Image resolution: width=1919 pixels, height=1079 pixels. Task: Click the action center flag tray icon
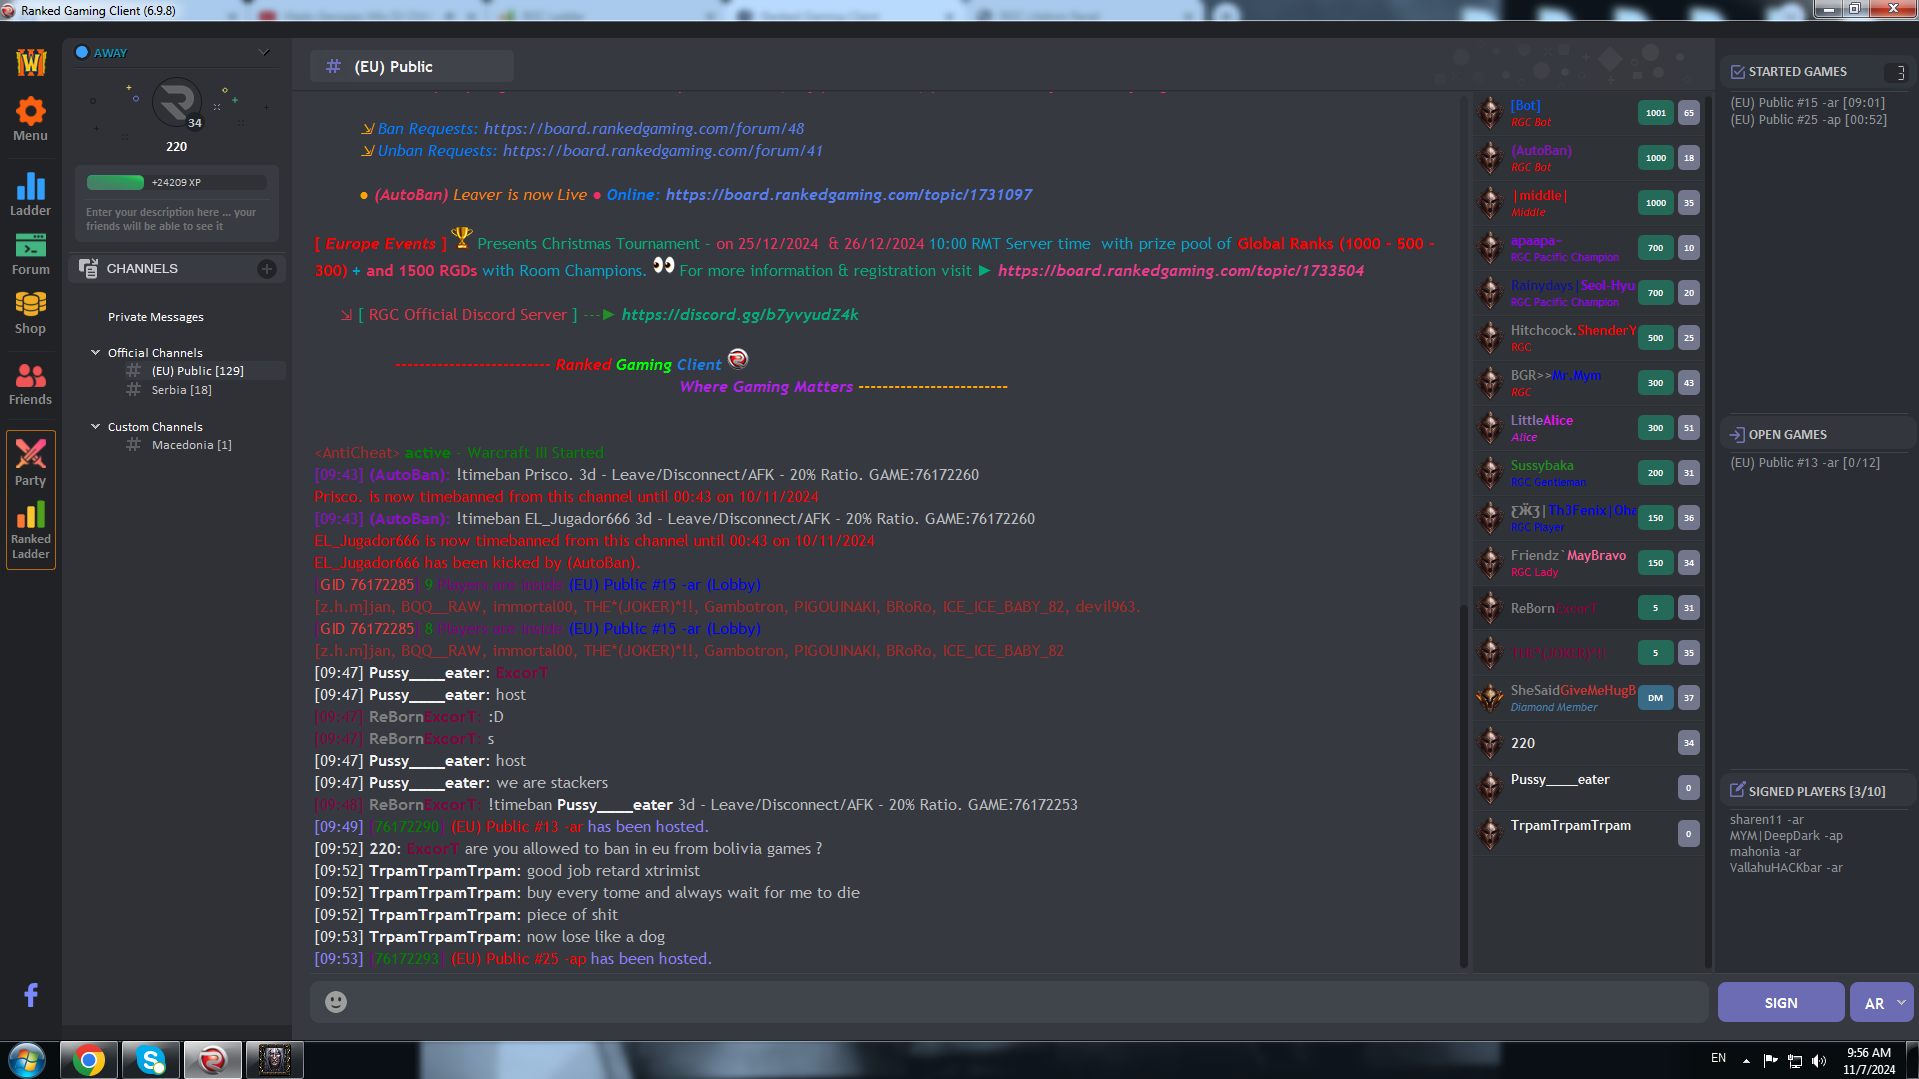pyautogui.click(x=1770, y=1061)
